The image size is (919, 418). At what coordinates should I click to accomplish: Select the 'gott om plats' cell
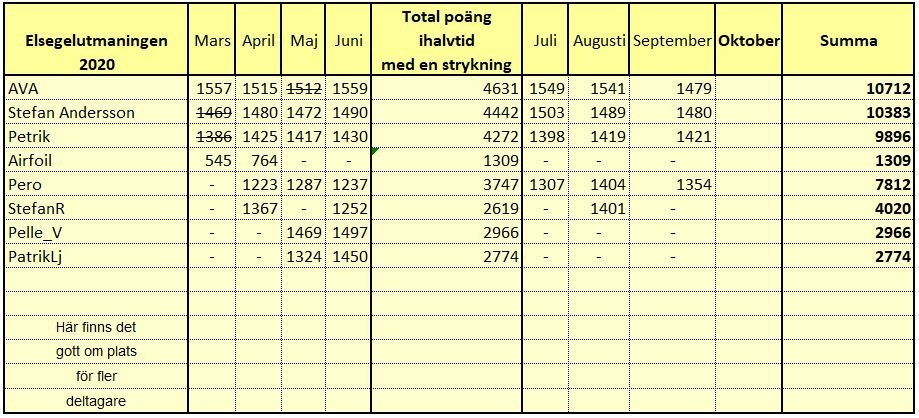click(x=97, y=352)
